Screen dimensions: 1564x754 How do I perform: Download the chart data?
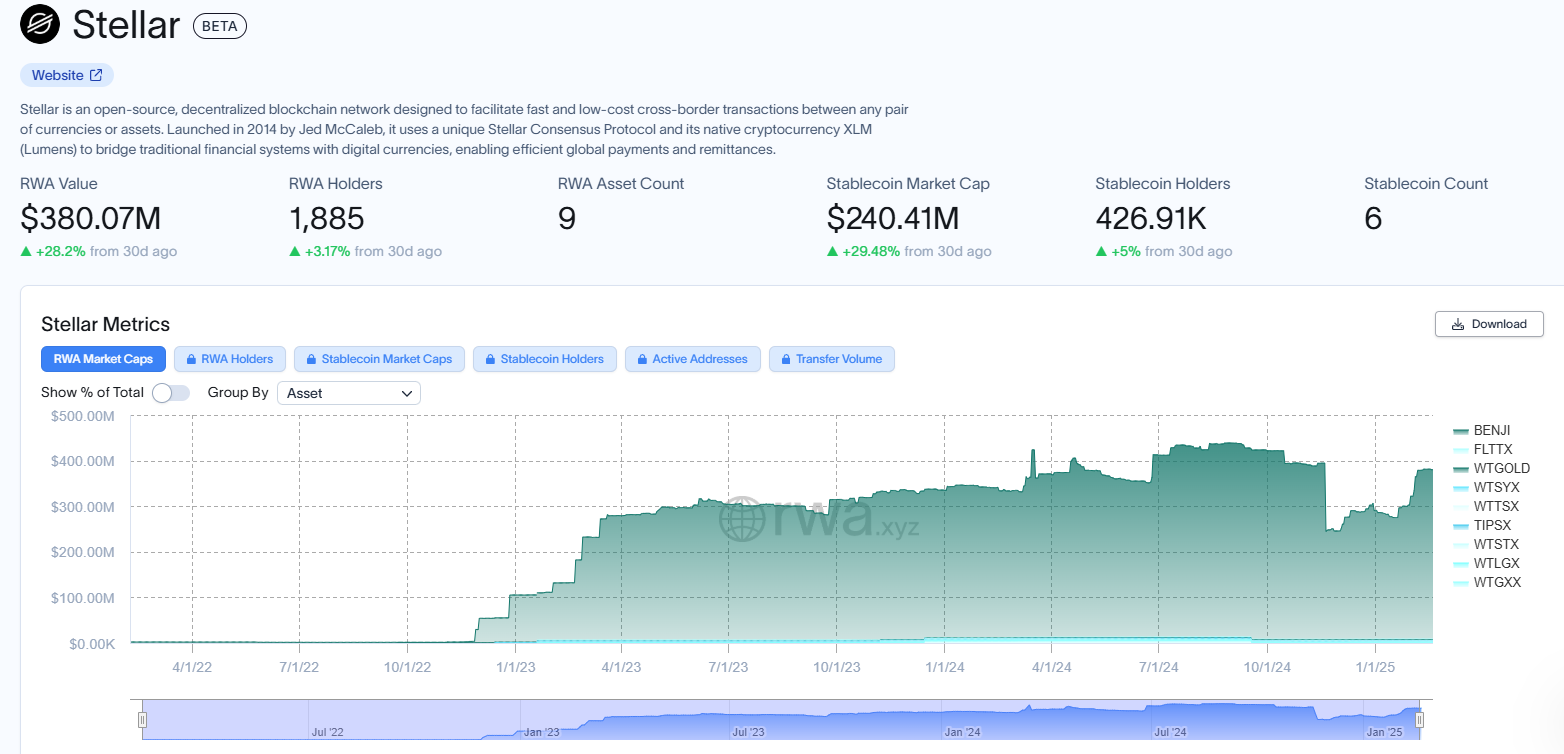pos(1489,324)
